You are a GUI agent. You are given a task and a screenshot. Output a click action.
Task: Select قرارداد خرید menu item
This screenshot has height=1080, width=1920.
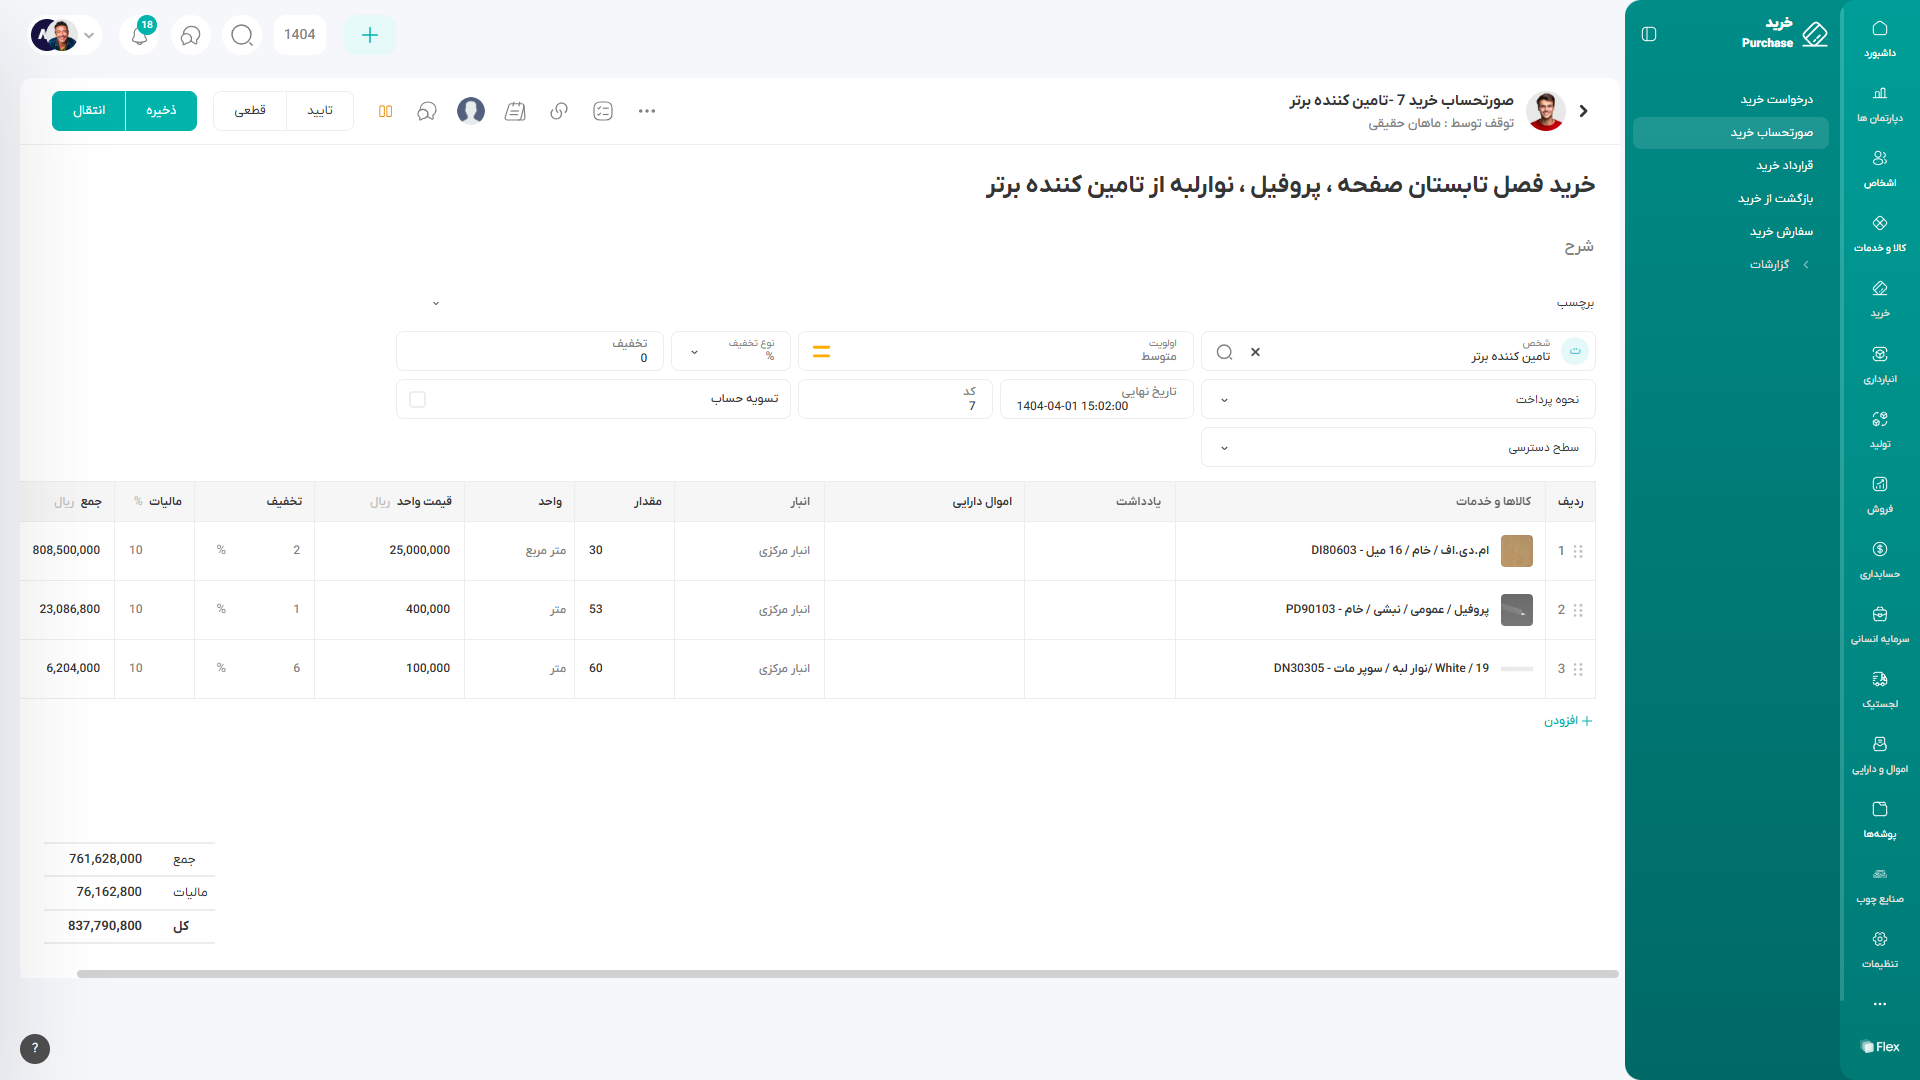click(1784, 165)
